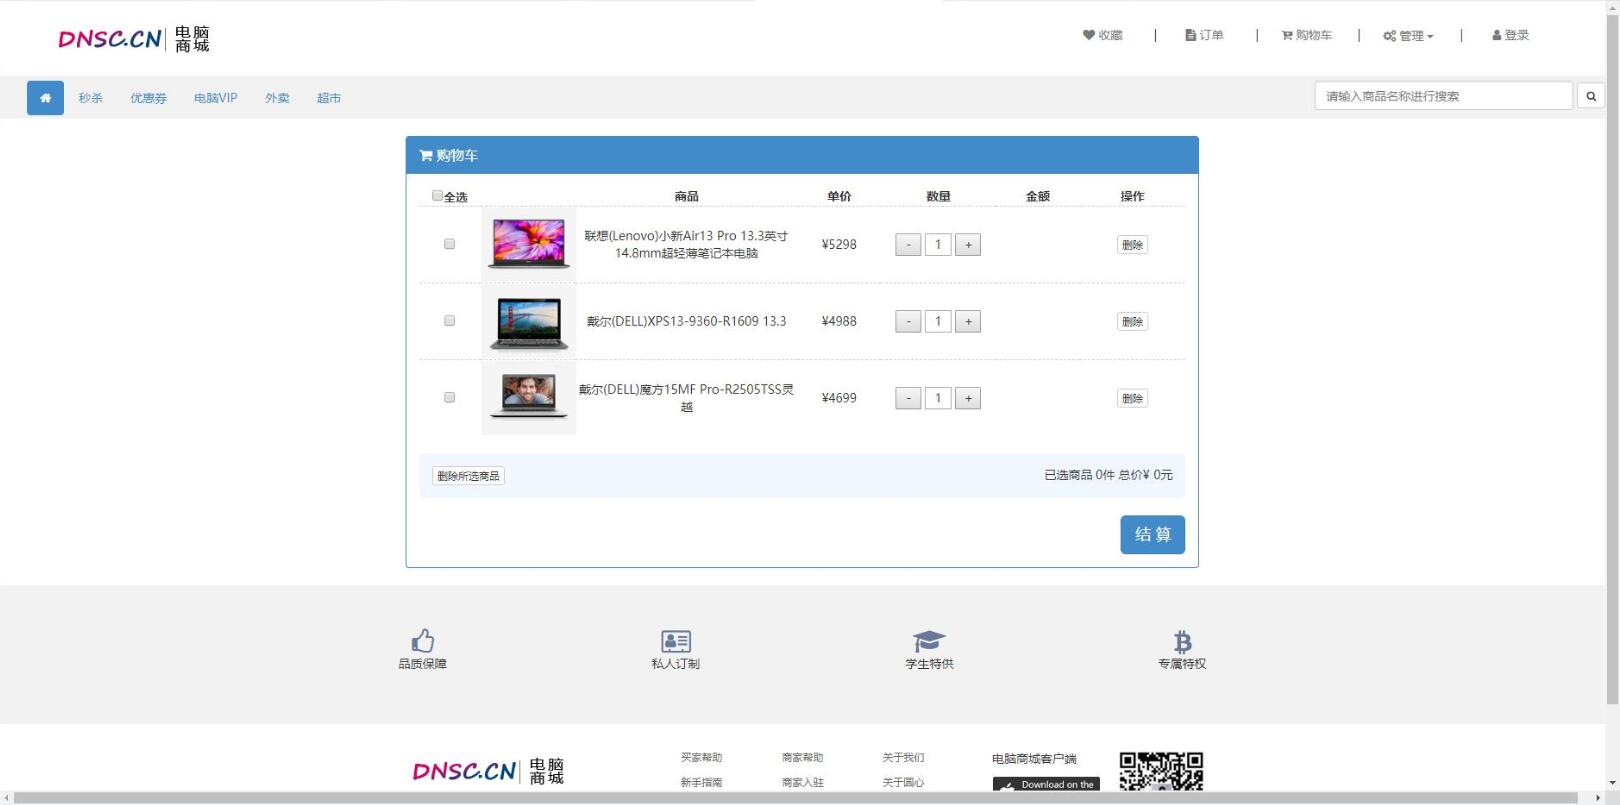Screen dimensions: 1620x805
Task: Open the 联想(Lenovo)小新Air13 Pro product title
Action: 686,244
